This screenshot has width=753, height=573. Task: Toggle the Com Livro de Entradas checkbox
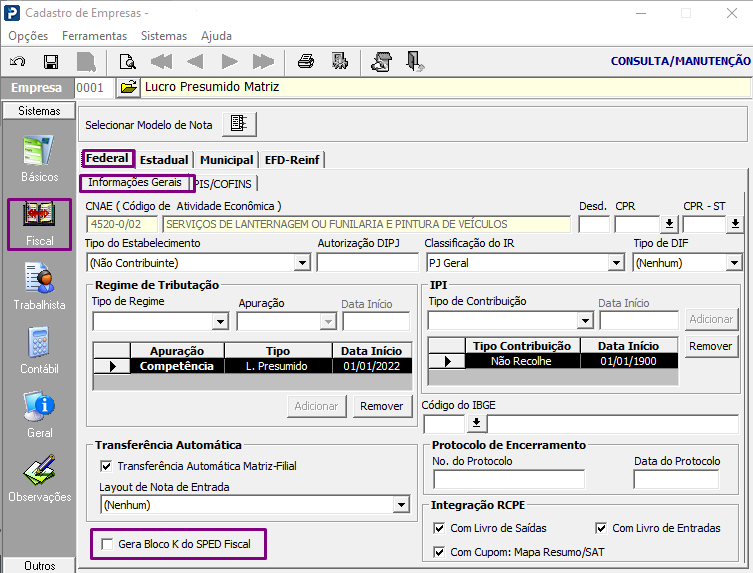[601, 528]
